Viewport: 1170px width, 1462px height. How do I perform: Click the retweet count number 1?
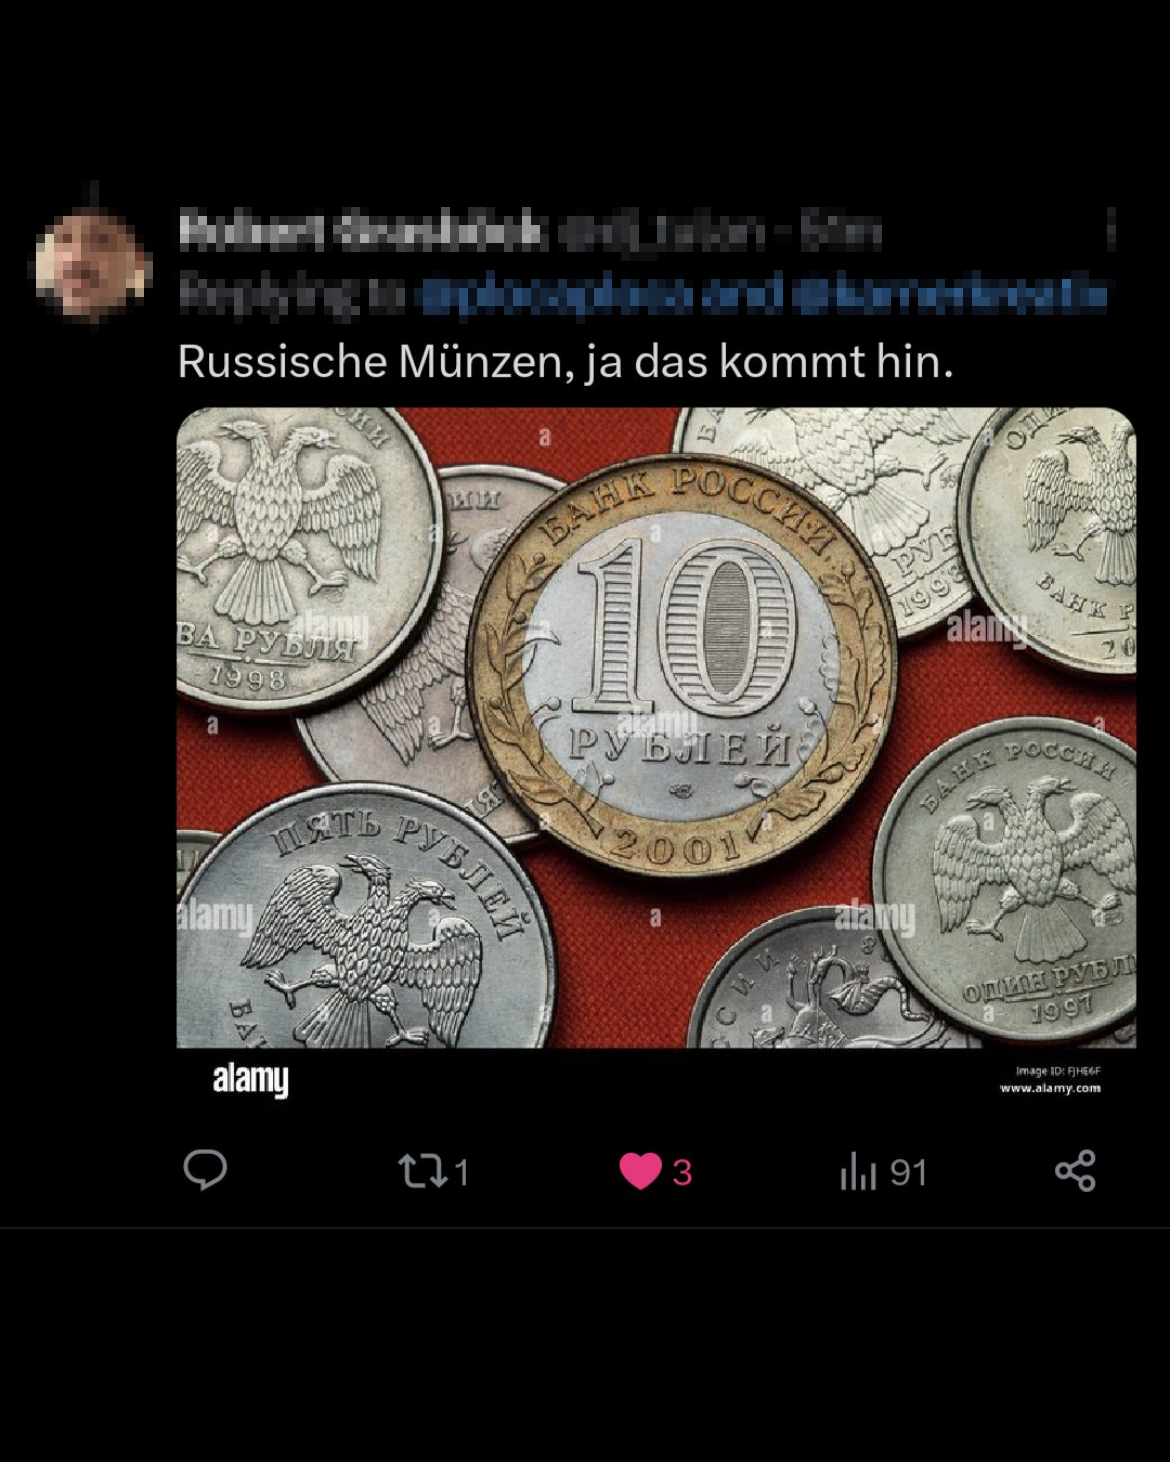[461, 1172]
